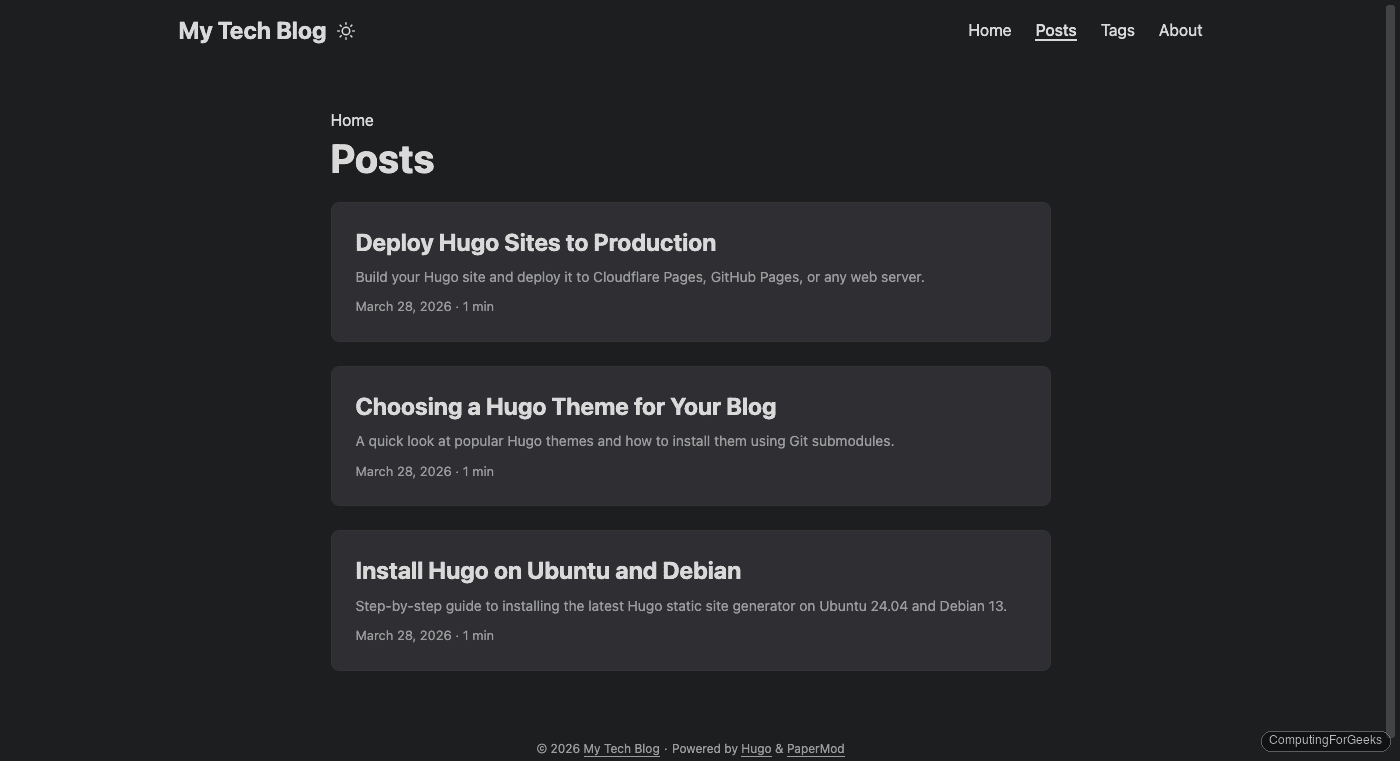
Task: Click the large Posts page heading
Action: click(382, 158)
